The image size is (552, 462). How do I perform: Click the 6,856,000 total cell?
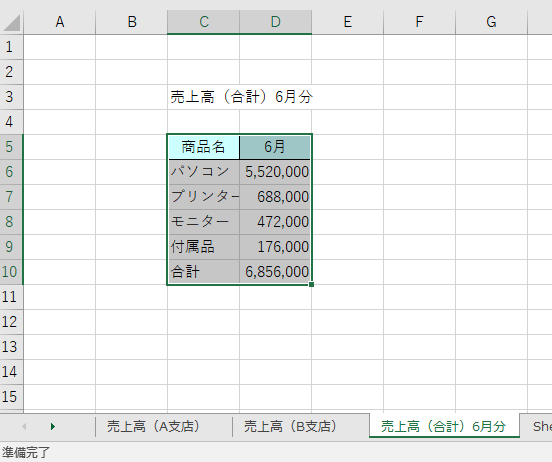pos(276,272)
